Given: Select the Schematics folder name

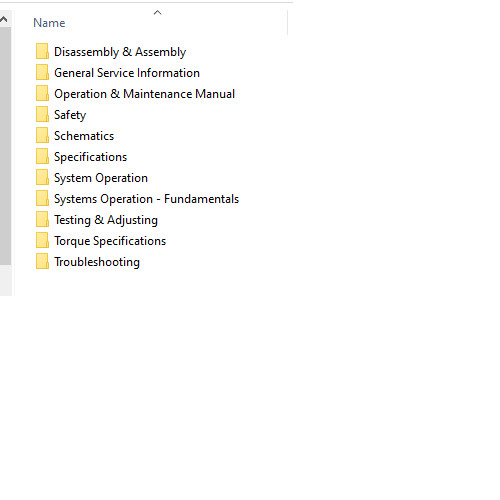Looking at the screenshot, I should (x=84, y=136).
